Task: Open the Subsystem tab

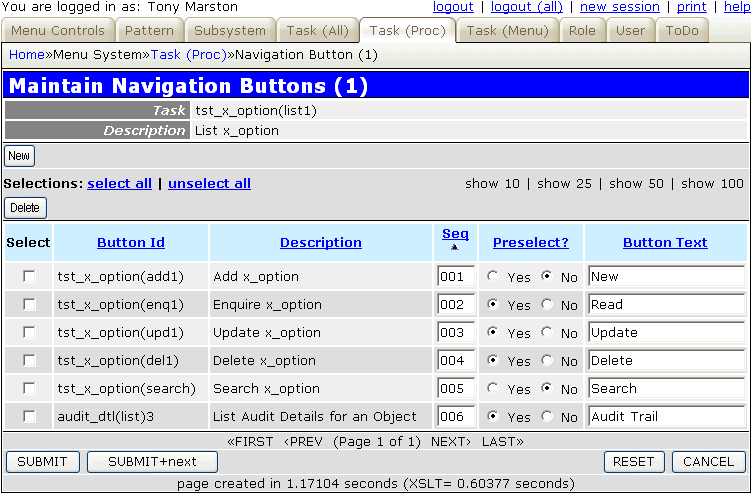Action: point(230,31)
